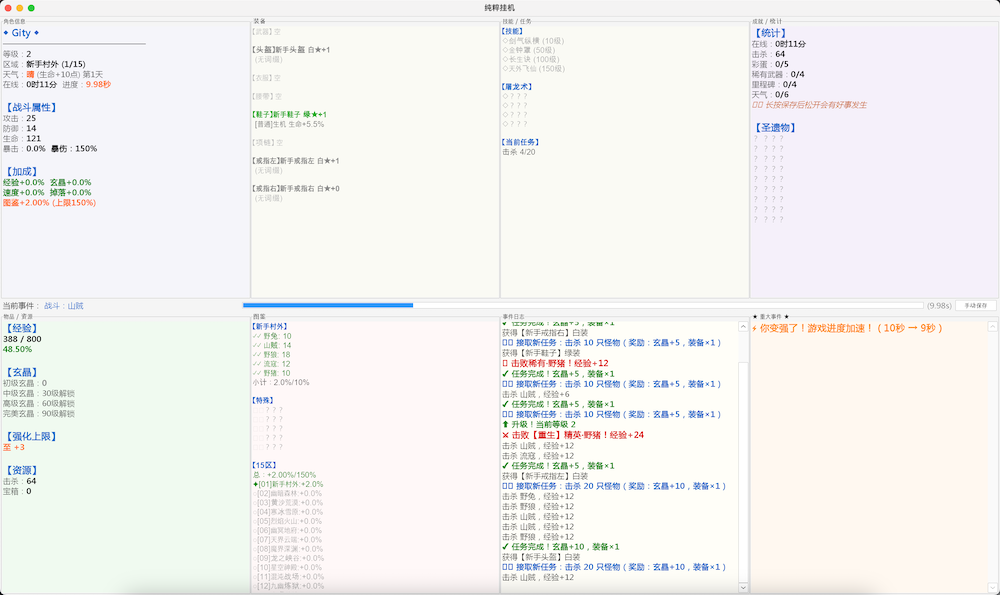Click the orange 长按保存后松开会有好事发生 hint

pos(809,105)
